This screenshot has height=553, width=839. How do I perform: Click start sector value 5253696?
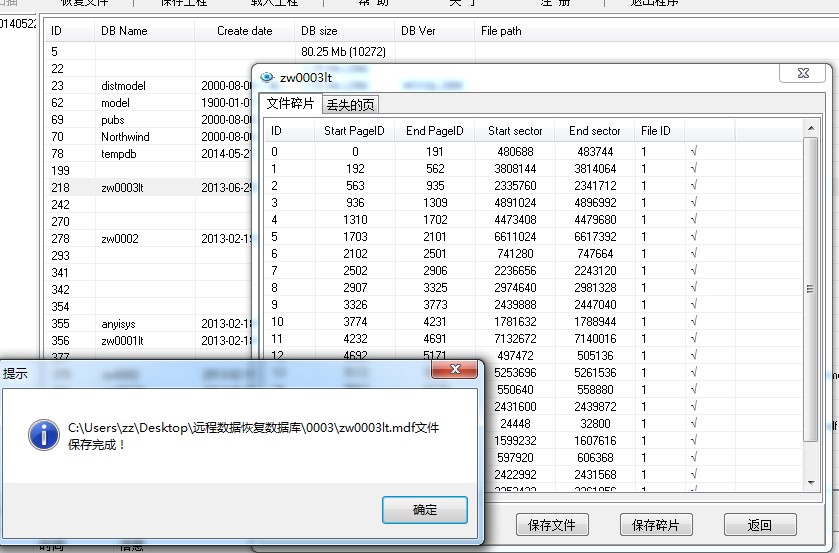pos(515,373)
